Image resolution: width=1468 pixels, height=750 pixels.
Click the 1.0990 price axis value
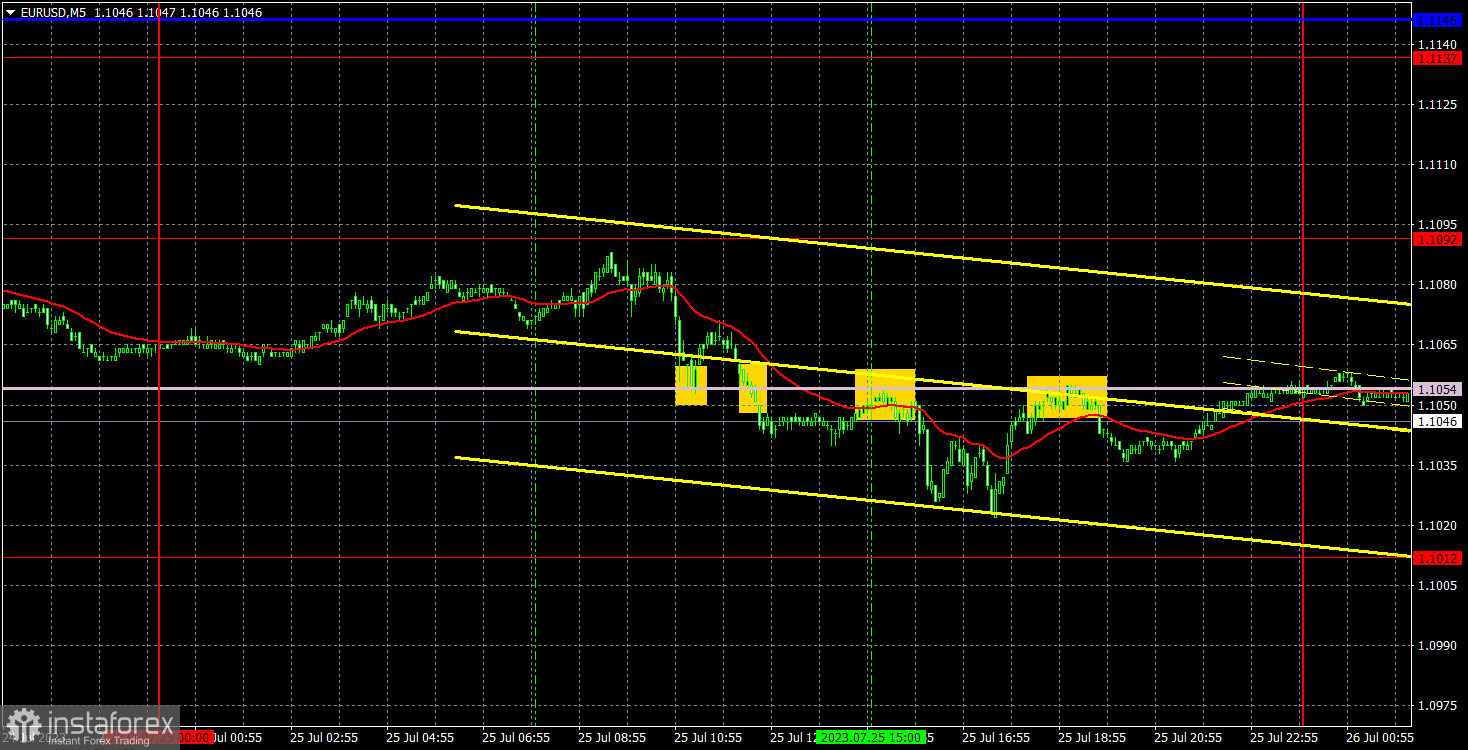[1437, 645]
